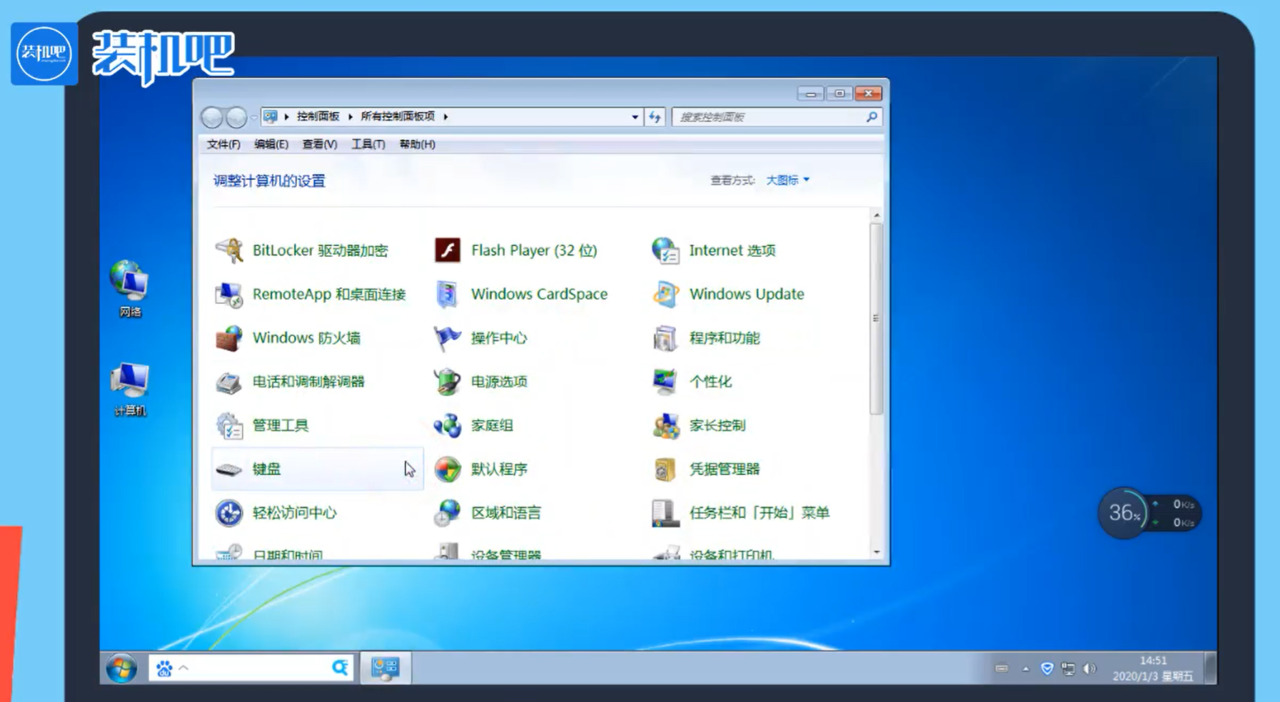Open the Flash Player (32 位) icon
Viewport: 1280px width, 702px height.
click(448, 250)
